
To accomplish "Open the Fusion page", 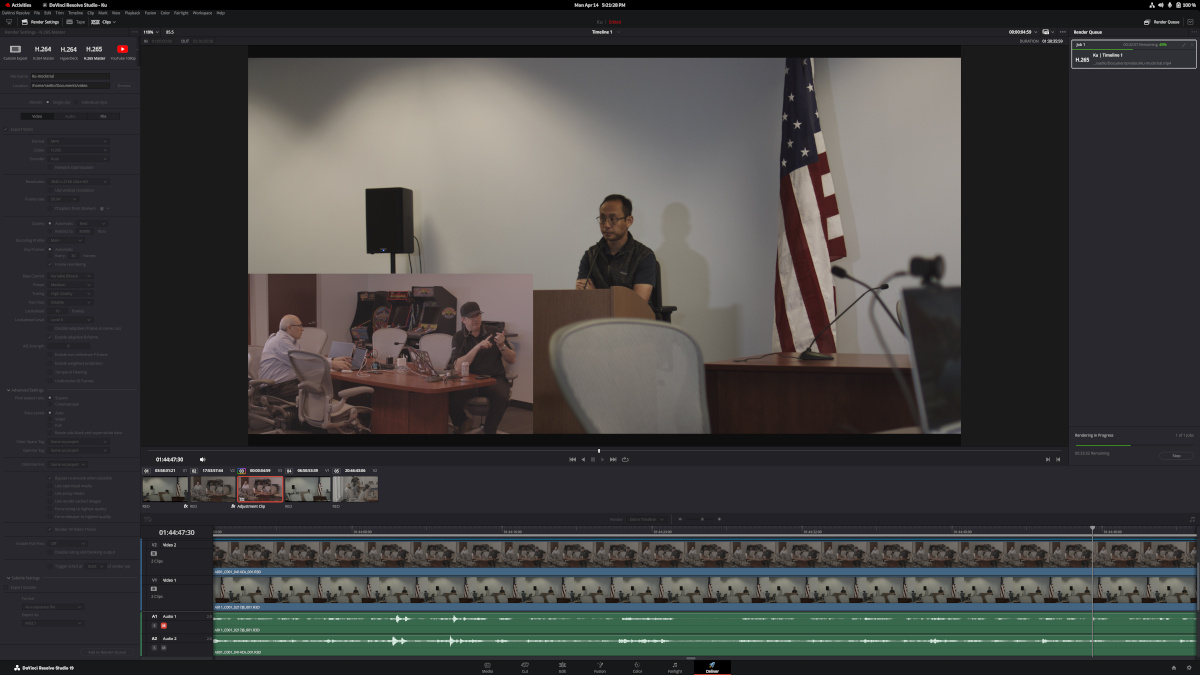I will coord(600,667).
